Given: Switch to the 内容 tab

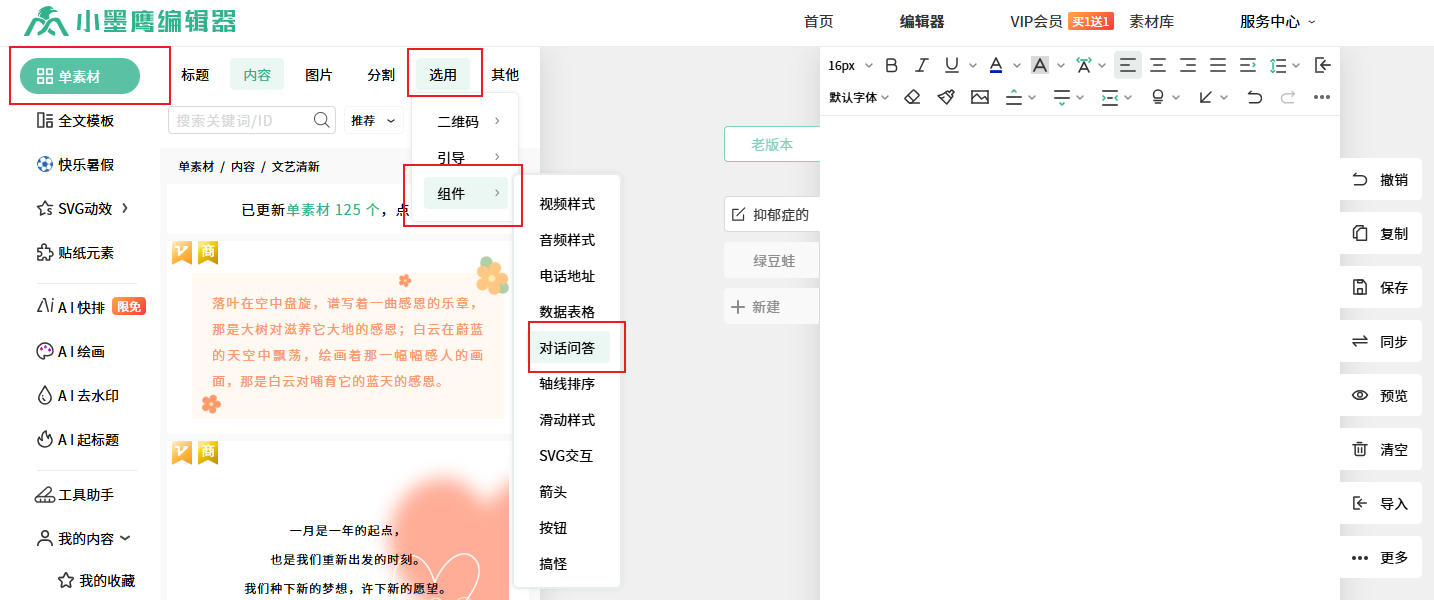Looking at the screenshot, I should click(x=257, y=74).
